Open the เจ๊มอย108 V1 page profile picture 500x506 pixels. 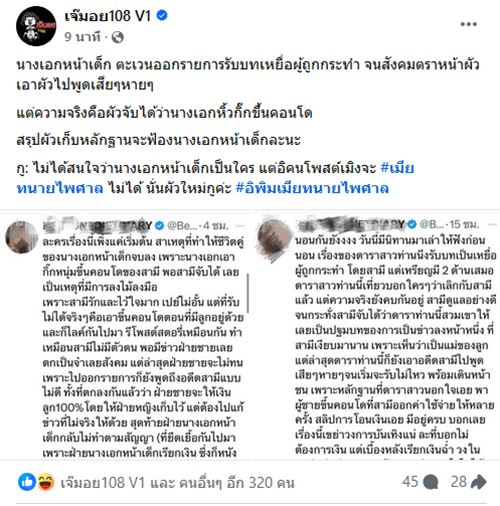(x=36, y=26)
